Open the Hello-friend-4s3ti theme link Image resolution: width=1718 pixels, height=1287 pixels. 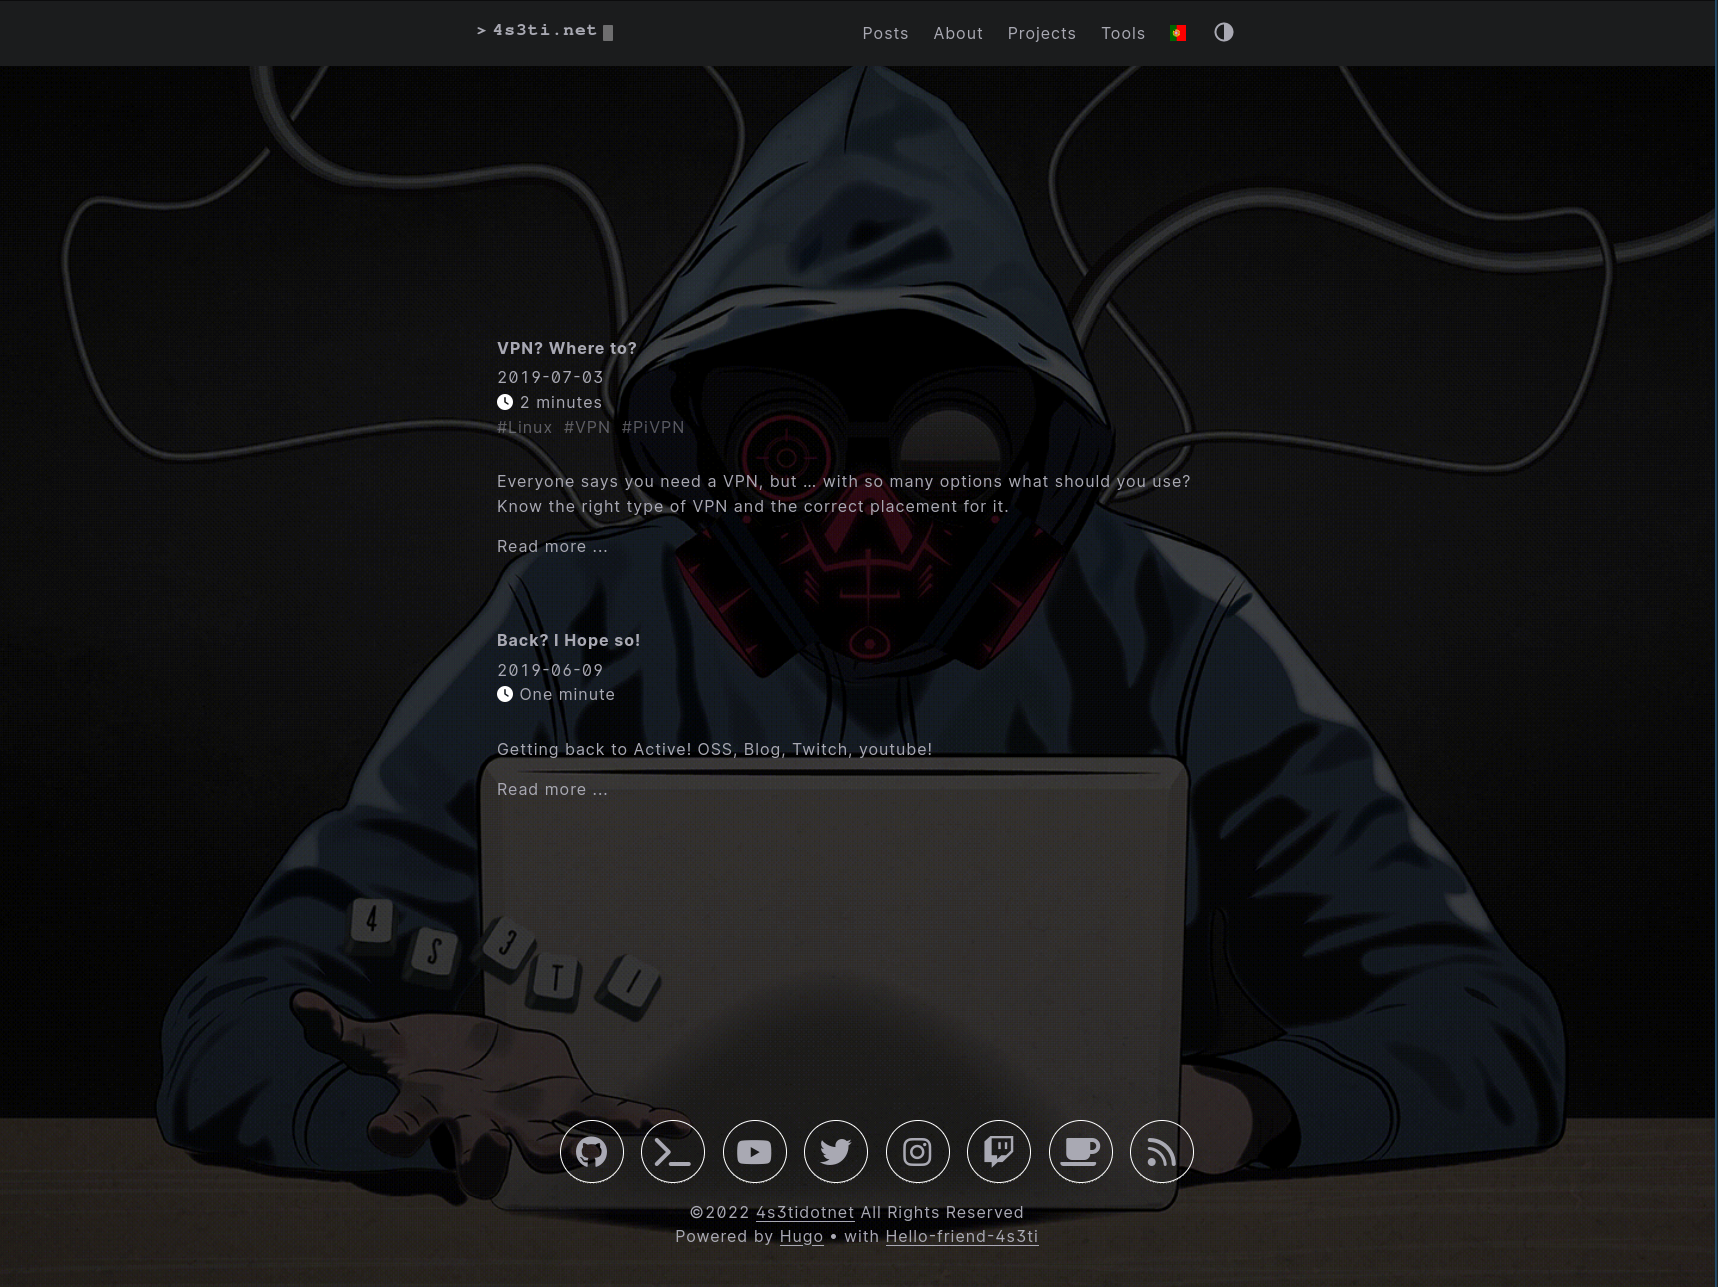pos(962,1236)
